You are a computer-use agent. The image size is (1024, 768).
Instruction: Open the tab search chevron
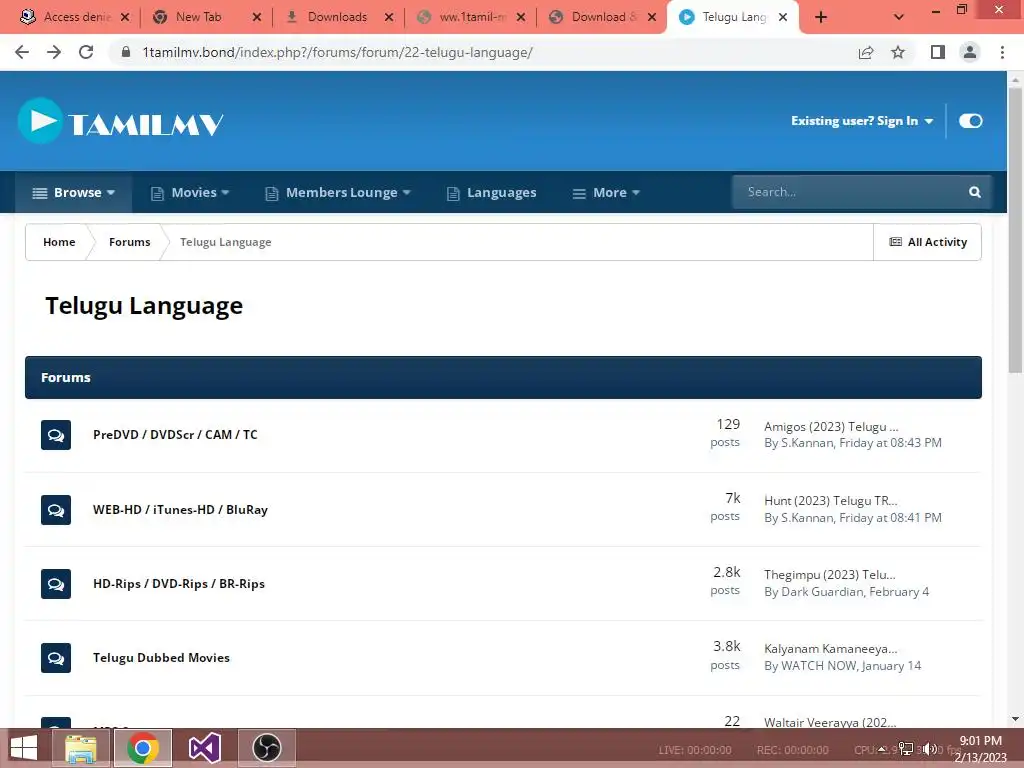coord(899,17)
